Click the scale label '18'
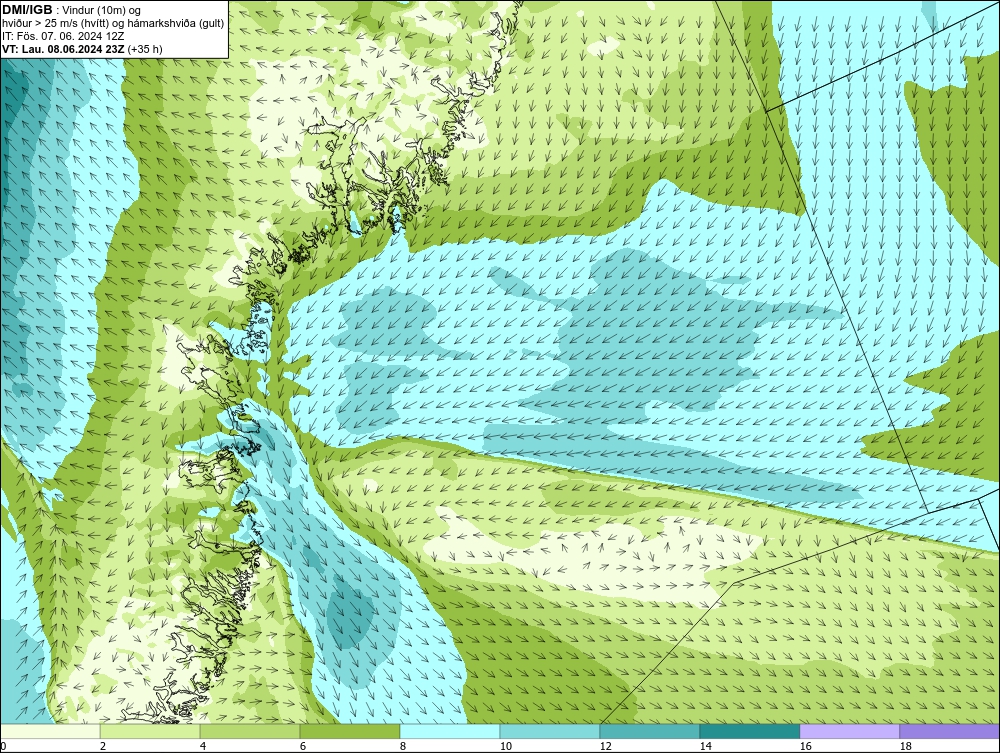The image size is (1000, 753). pos(906,746)
